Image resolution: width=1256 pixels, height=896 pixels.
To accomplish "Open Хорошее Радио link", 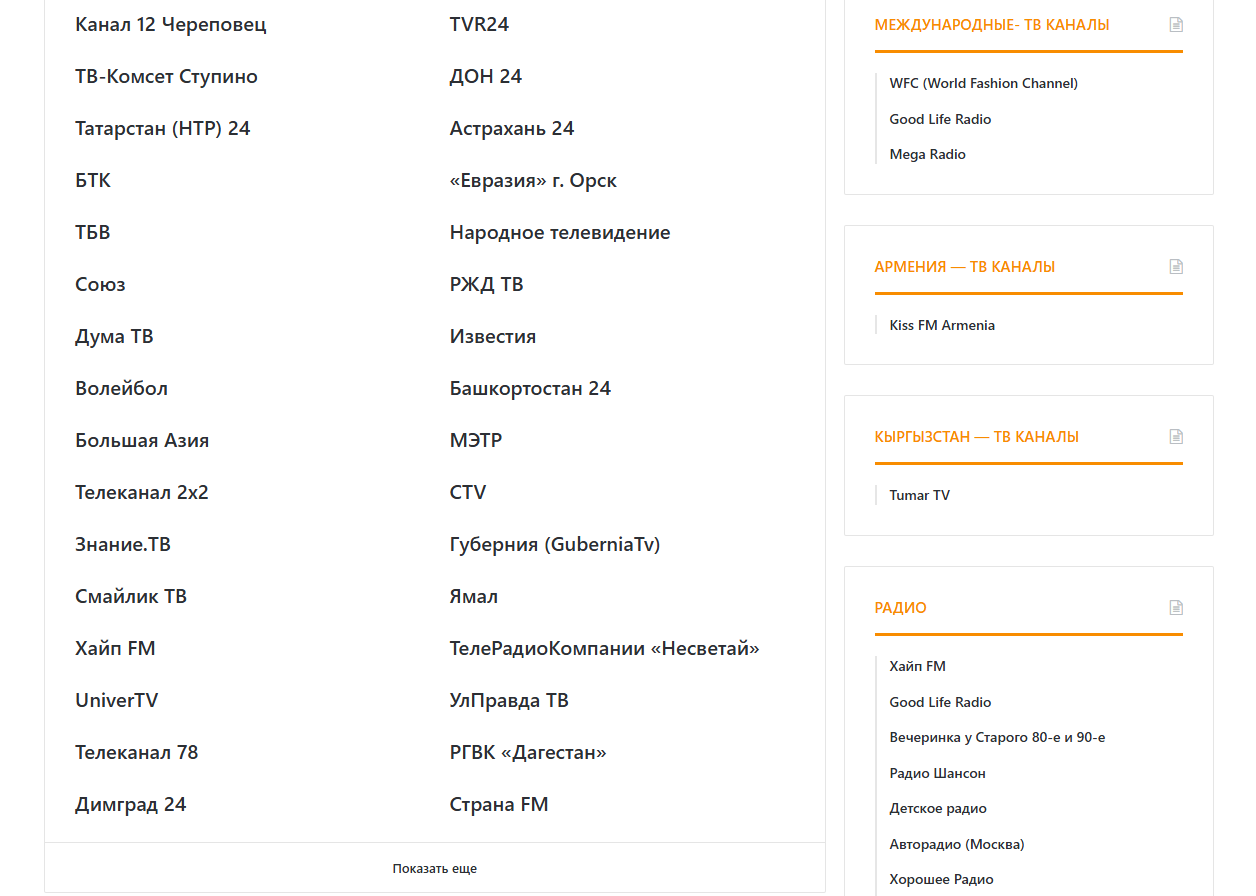I will tap(942, 880).
